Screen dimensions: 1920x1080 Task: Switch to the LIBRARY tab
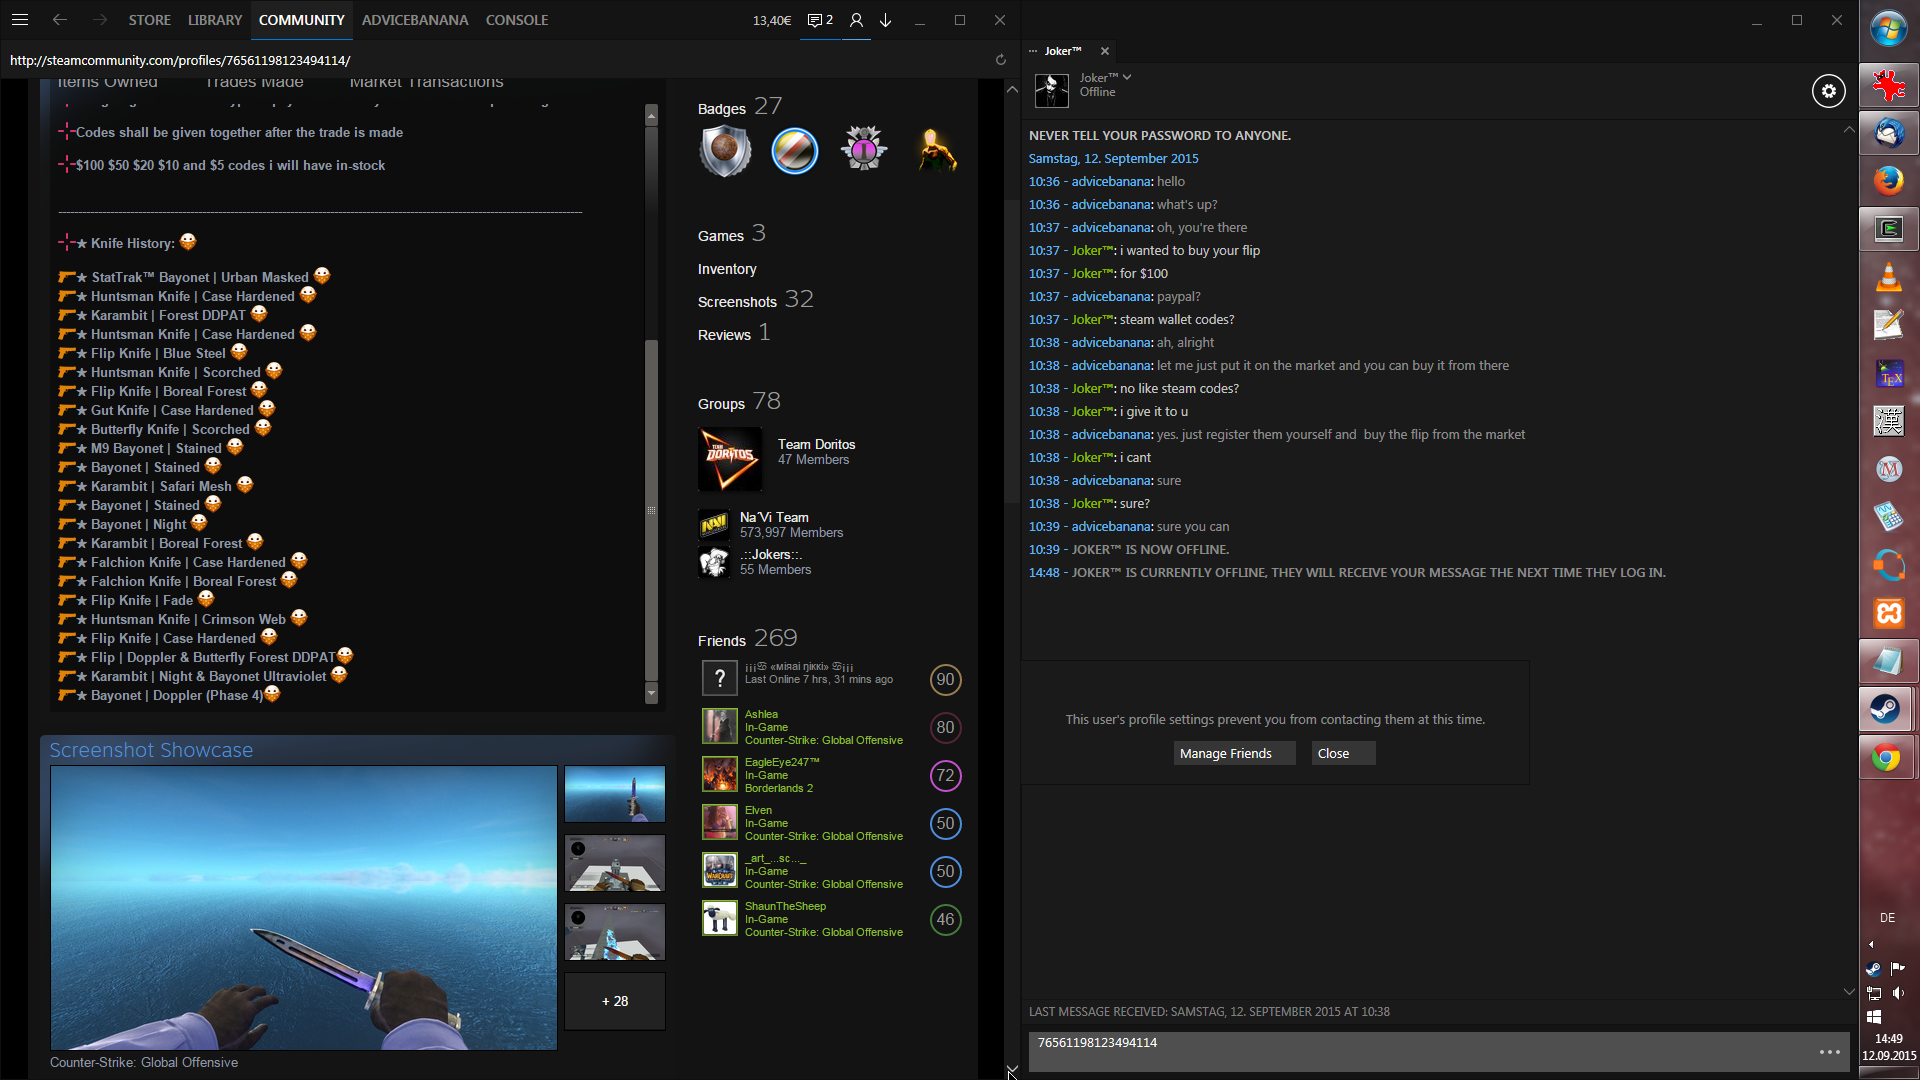(215, 20)
